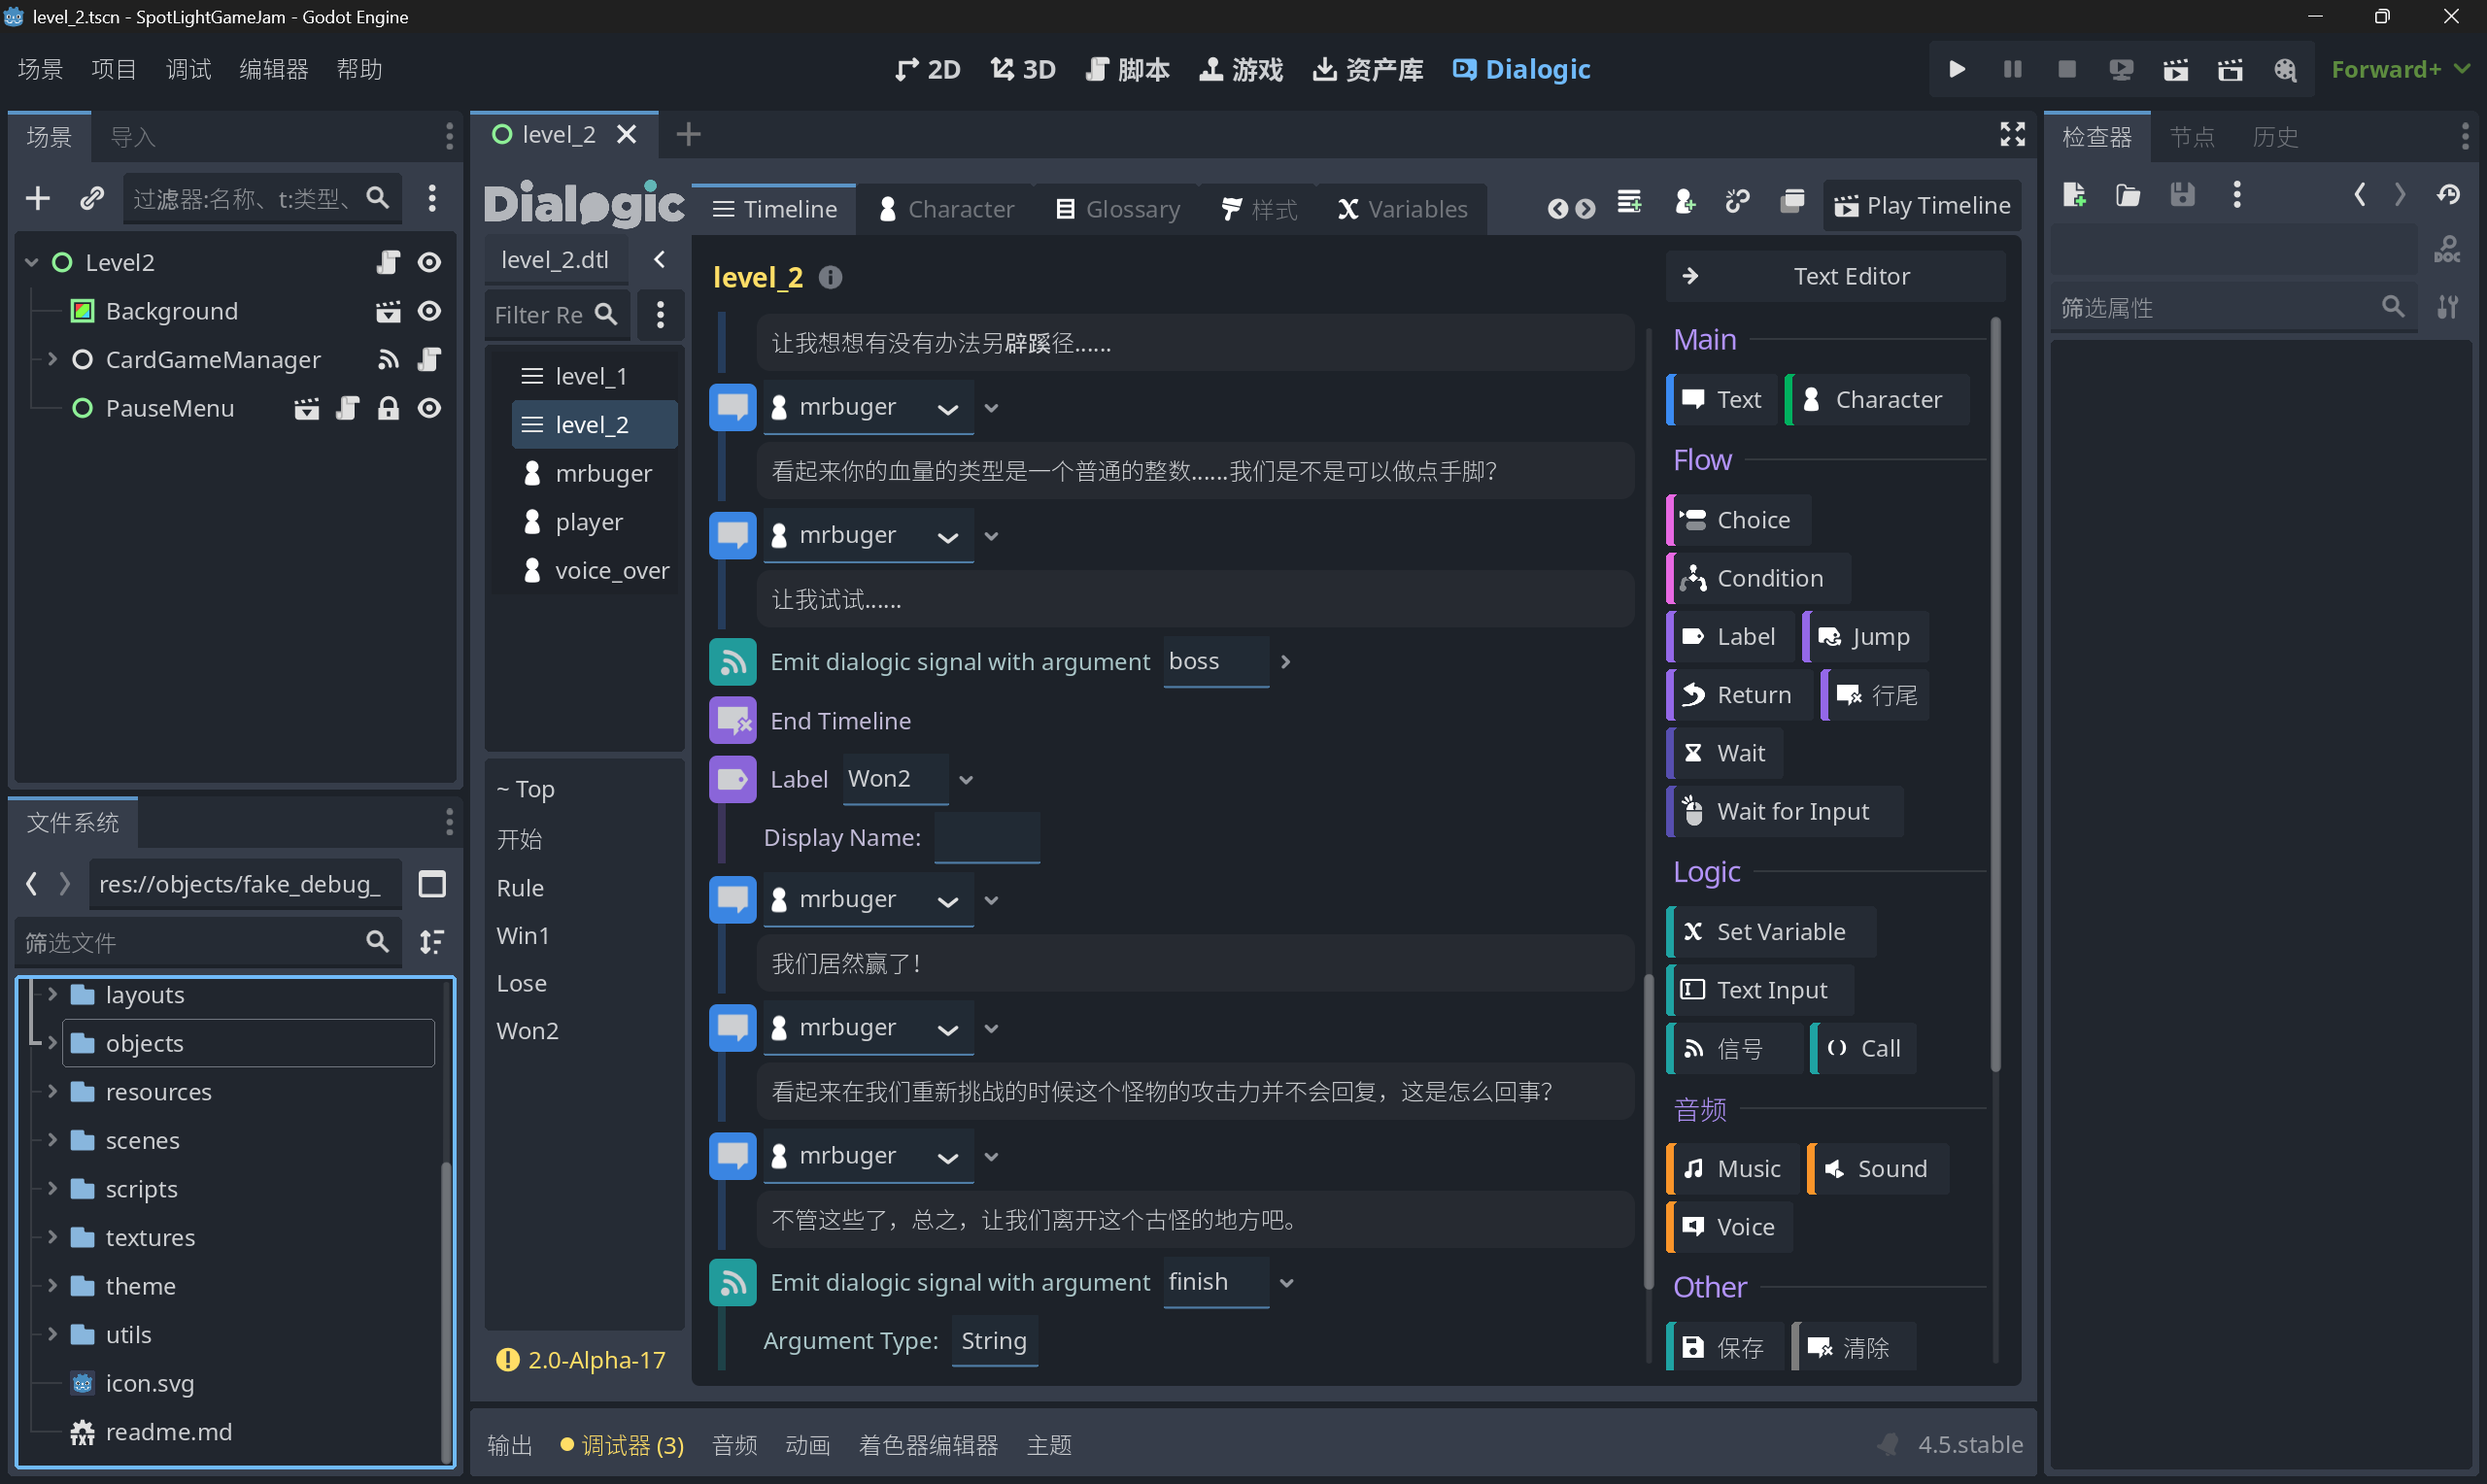
Task: Open the Forward+ renderer dropdown
Action: [2399, 69]
